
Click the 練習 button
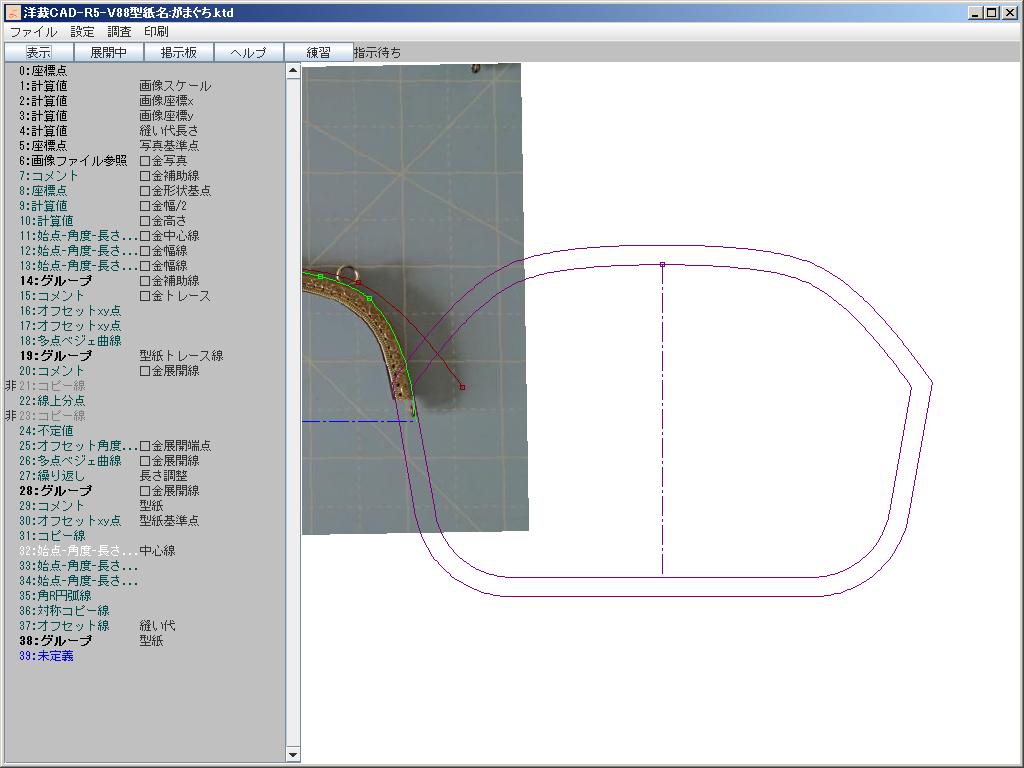tap(319, 52)
